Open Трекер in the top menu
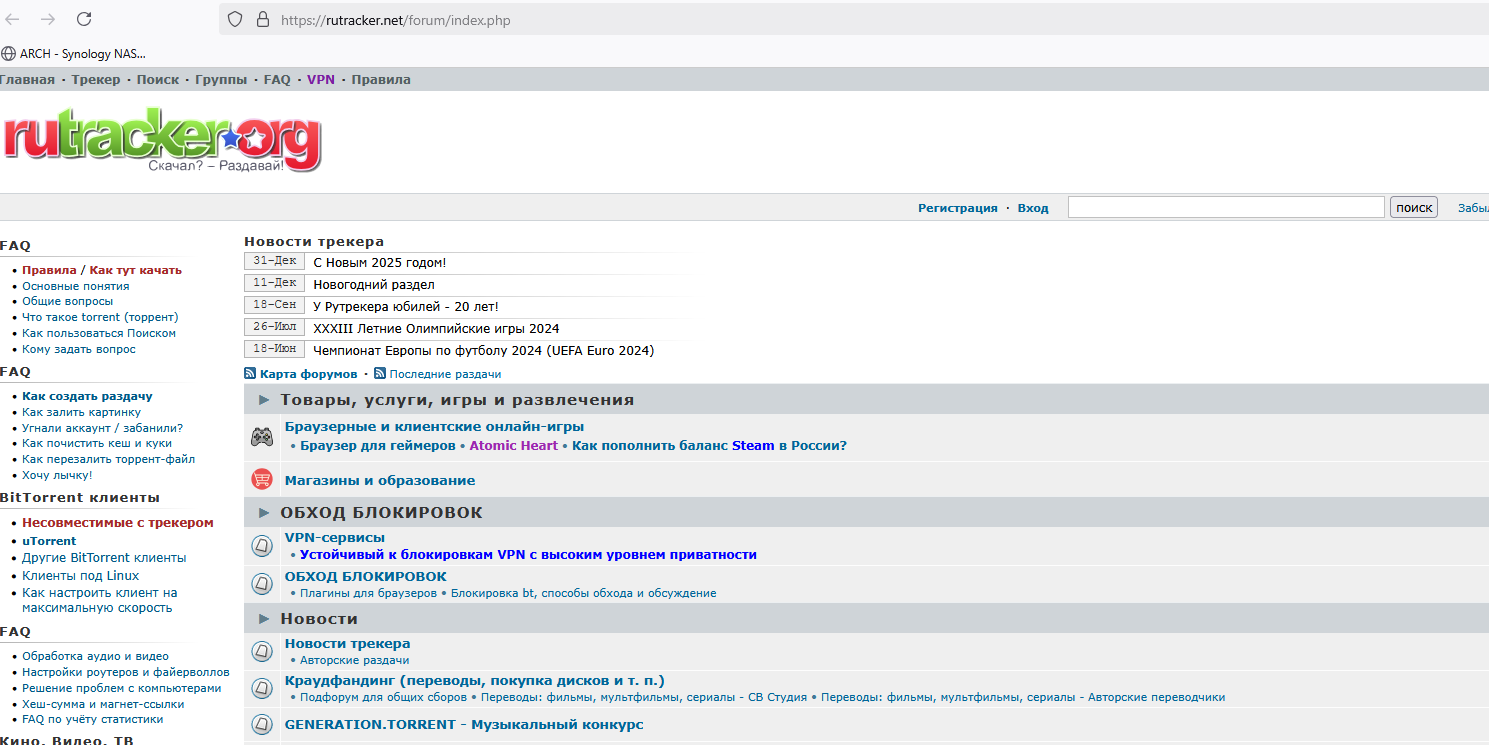Screen dimensions: 1489x745 (96, 80)
